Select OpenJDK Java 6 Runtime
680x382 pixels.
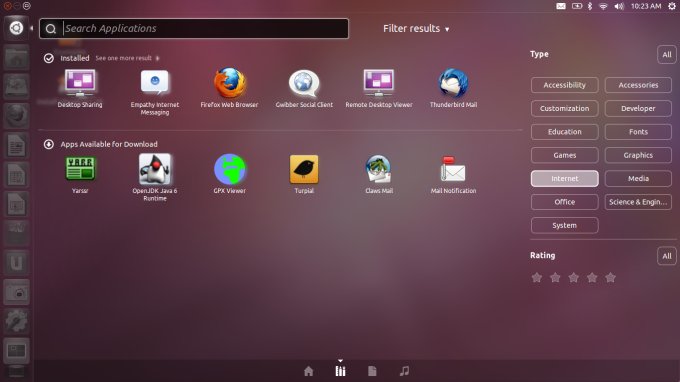[155, 177]
